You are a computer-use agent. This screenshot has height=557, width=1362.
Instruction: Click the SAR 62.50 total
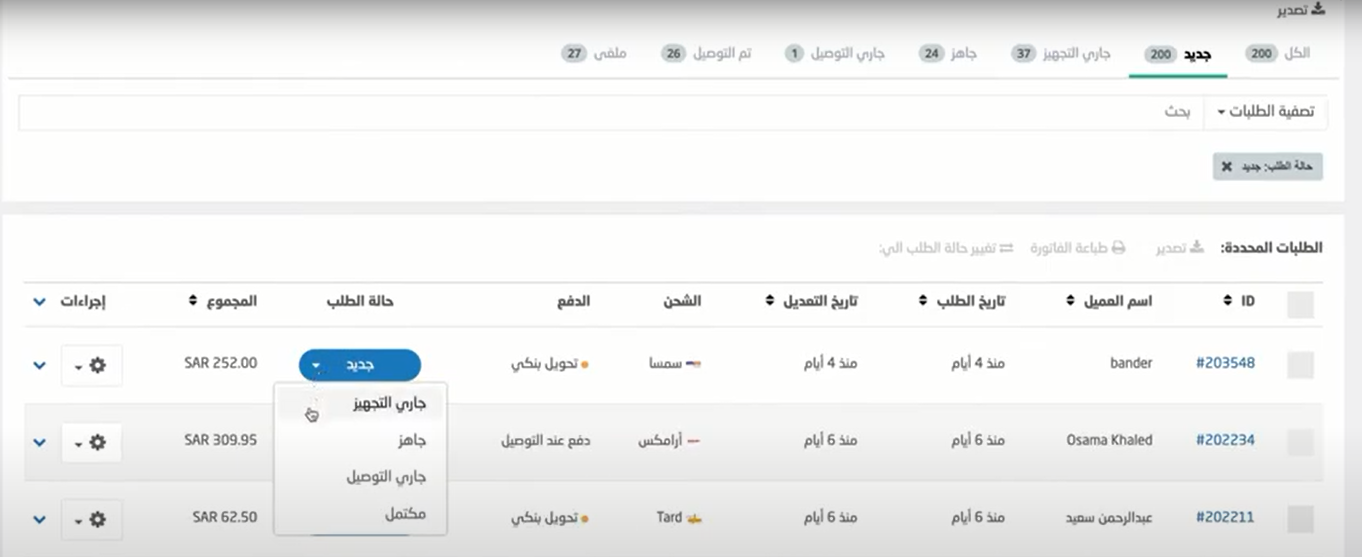(225, 518)
